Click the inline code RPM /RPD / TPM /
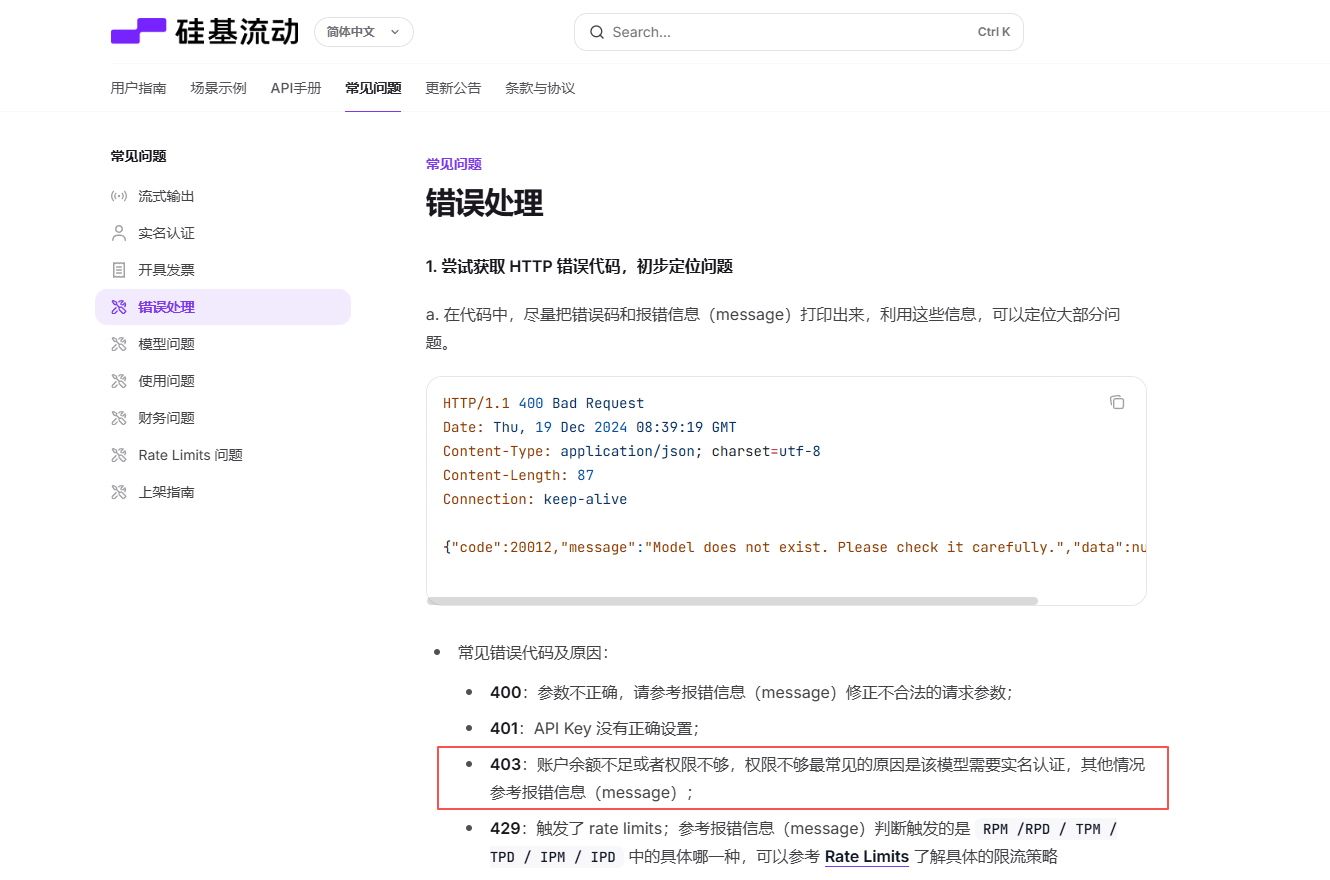This screenshot has height=880, width=1330. tap(1049, 829)
